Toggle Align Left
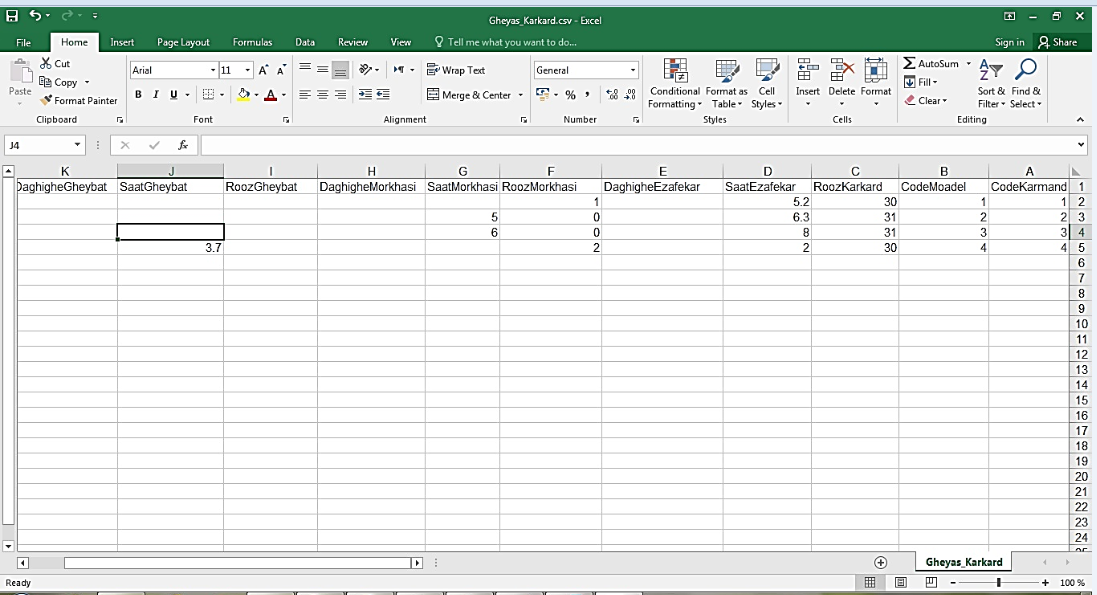 click(305, 94)
